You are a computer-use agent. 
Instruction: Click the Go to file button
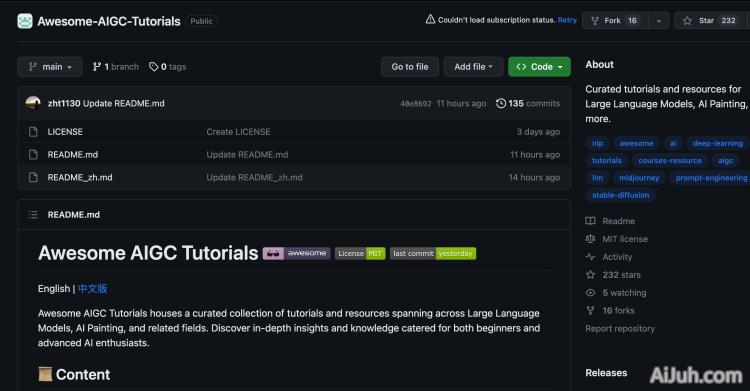pos(410,67)
